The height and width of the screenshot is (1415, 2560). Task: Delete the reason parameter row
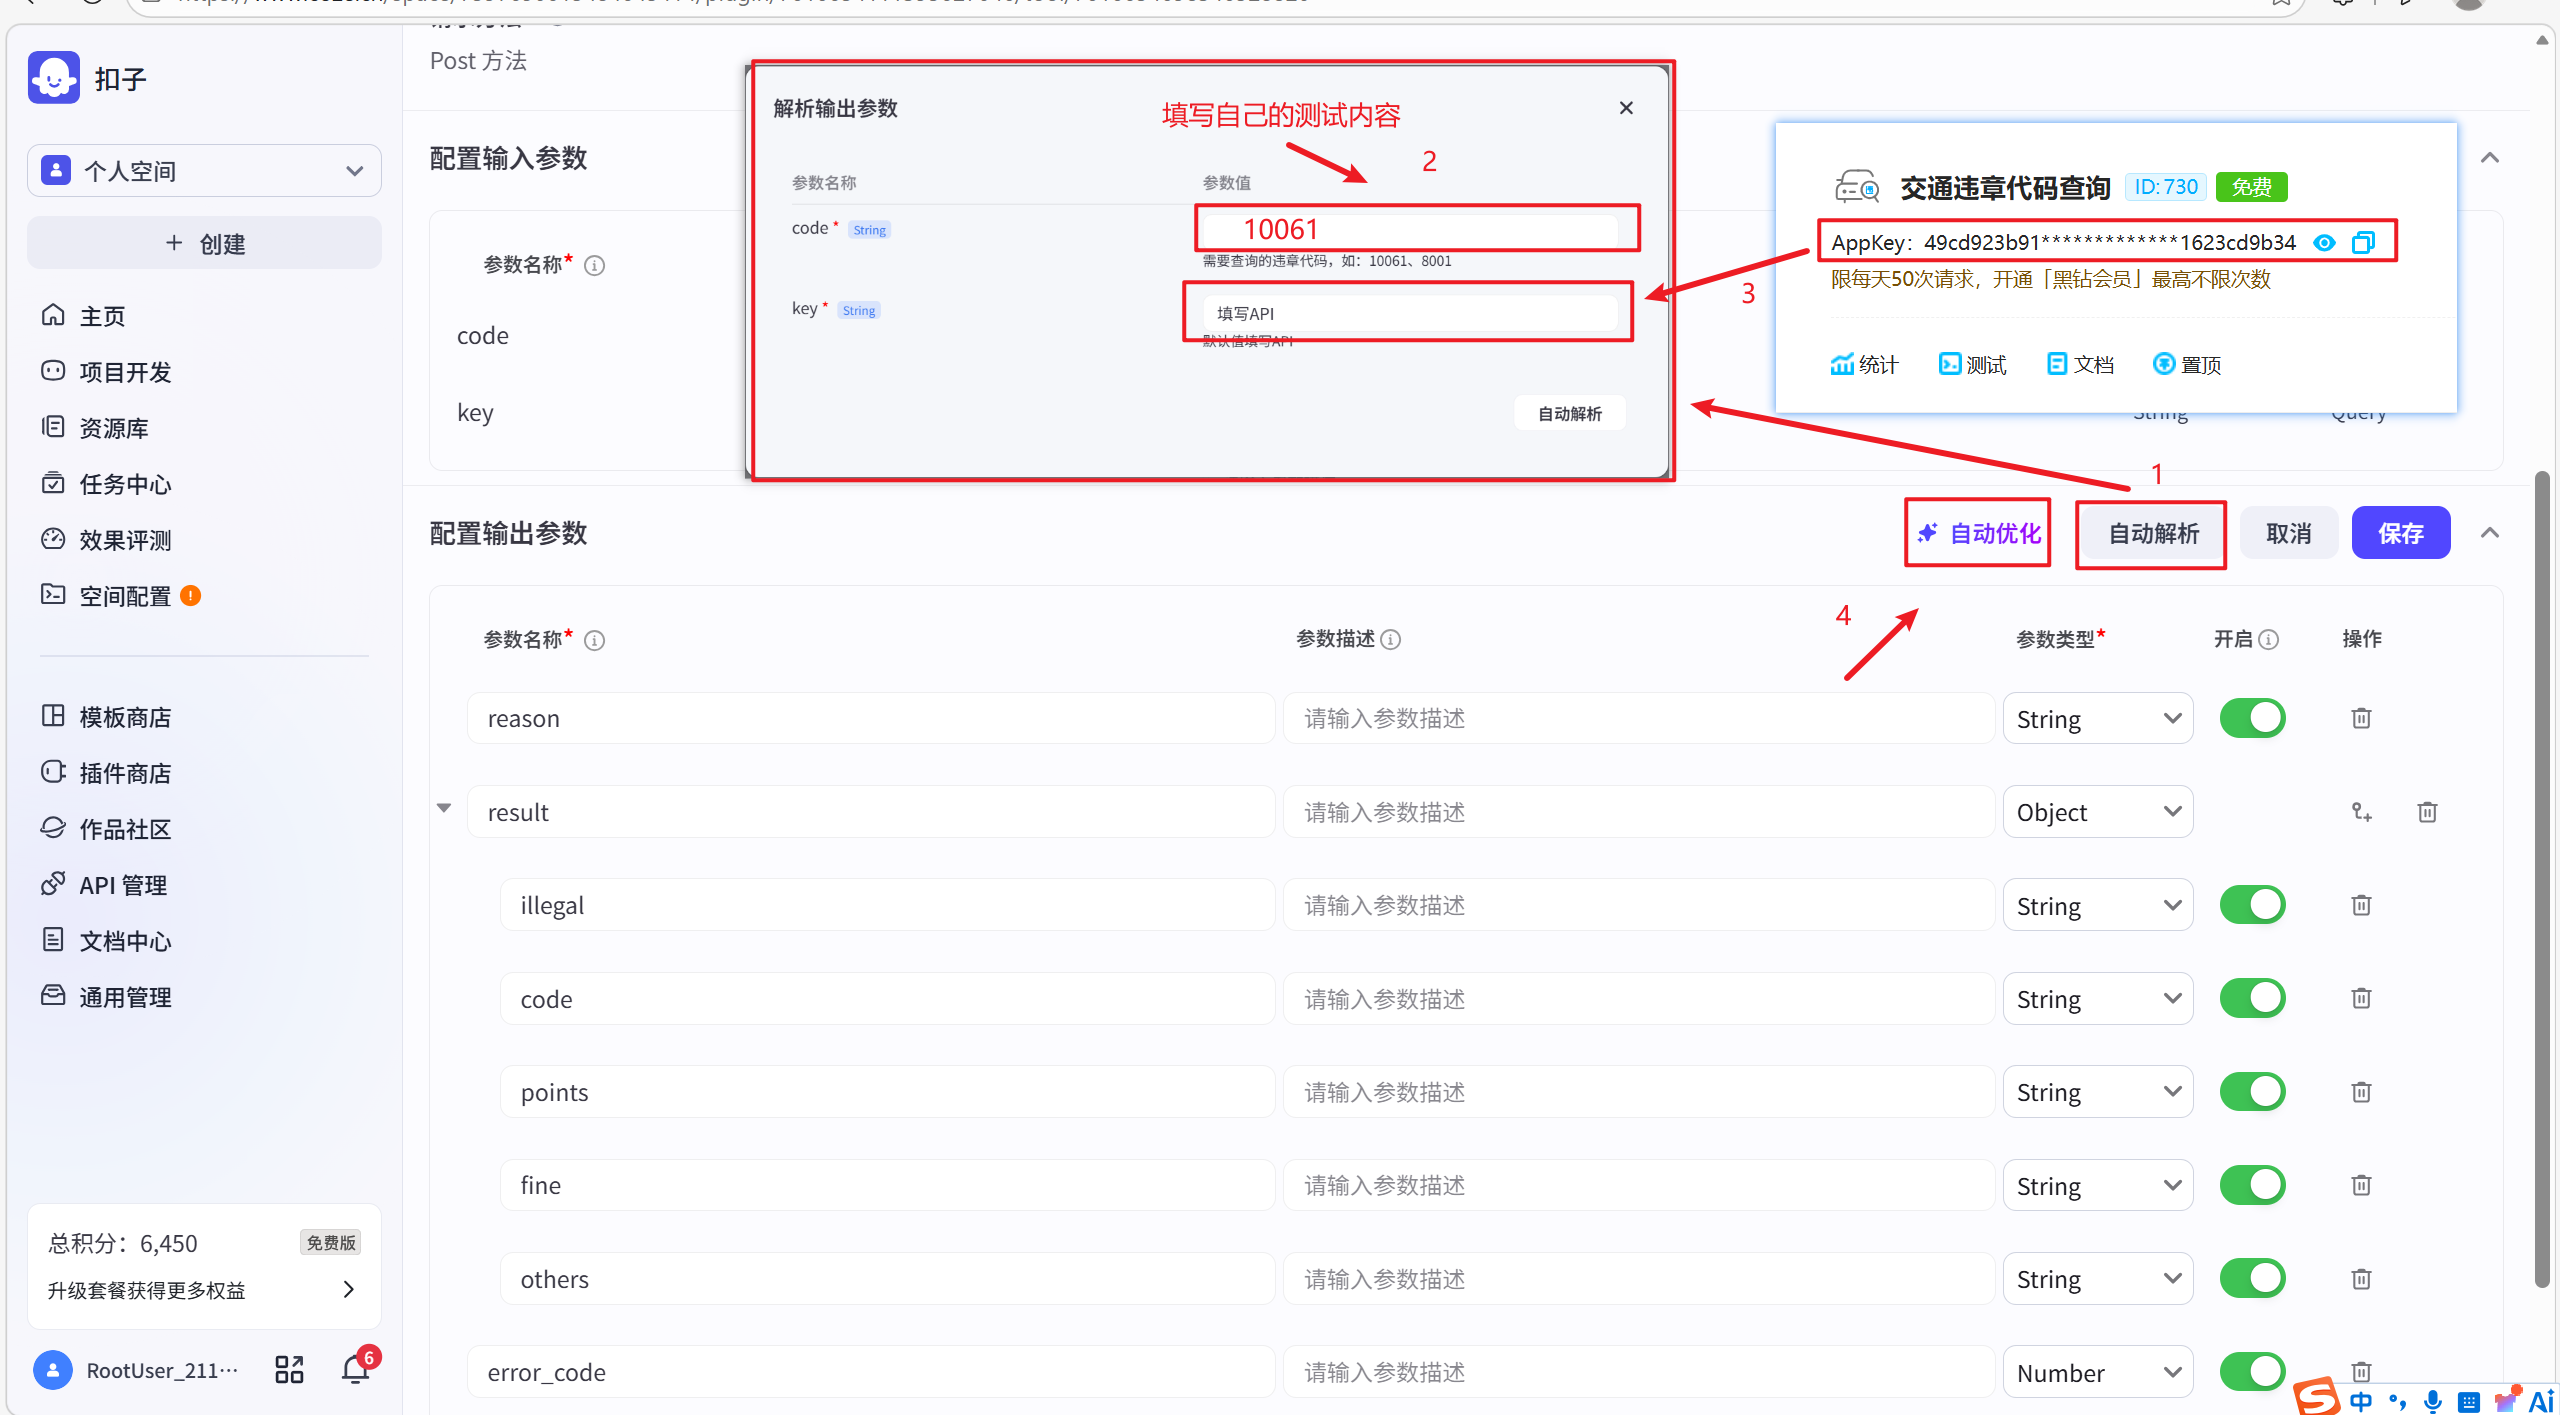(2361, 718)
